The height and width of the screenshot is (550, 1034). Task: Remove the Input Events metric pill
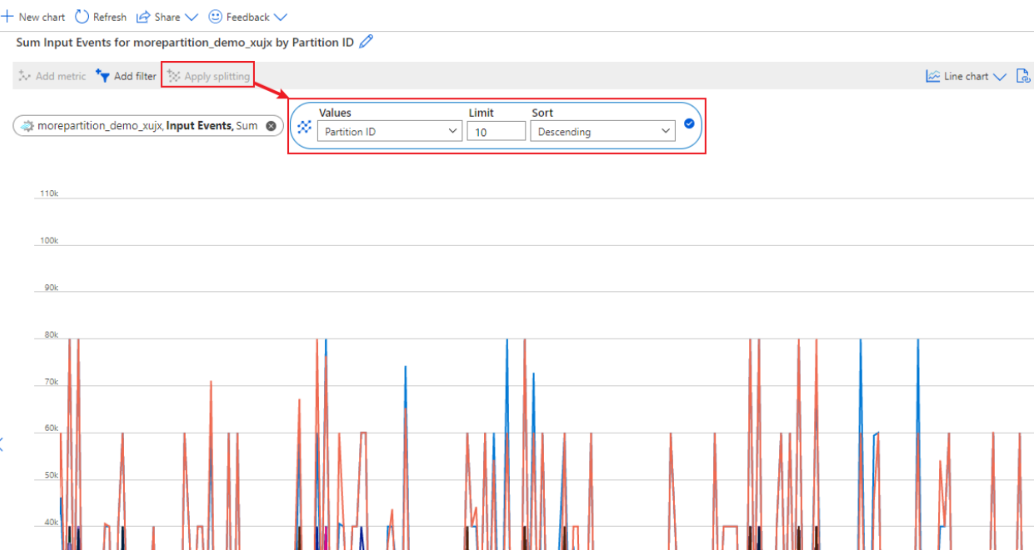tap(271, 126)
